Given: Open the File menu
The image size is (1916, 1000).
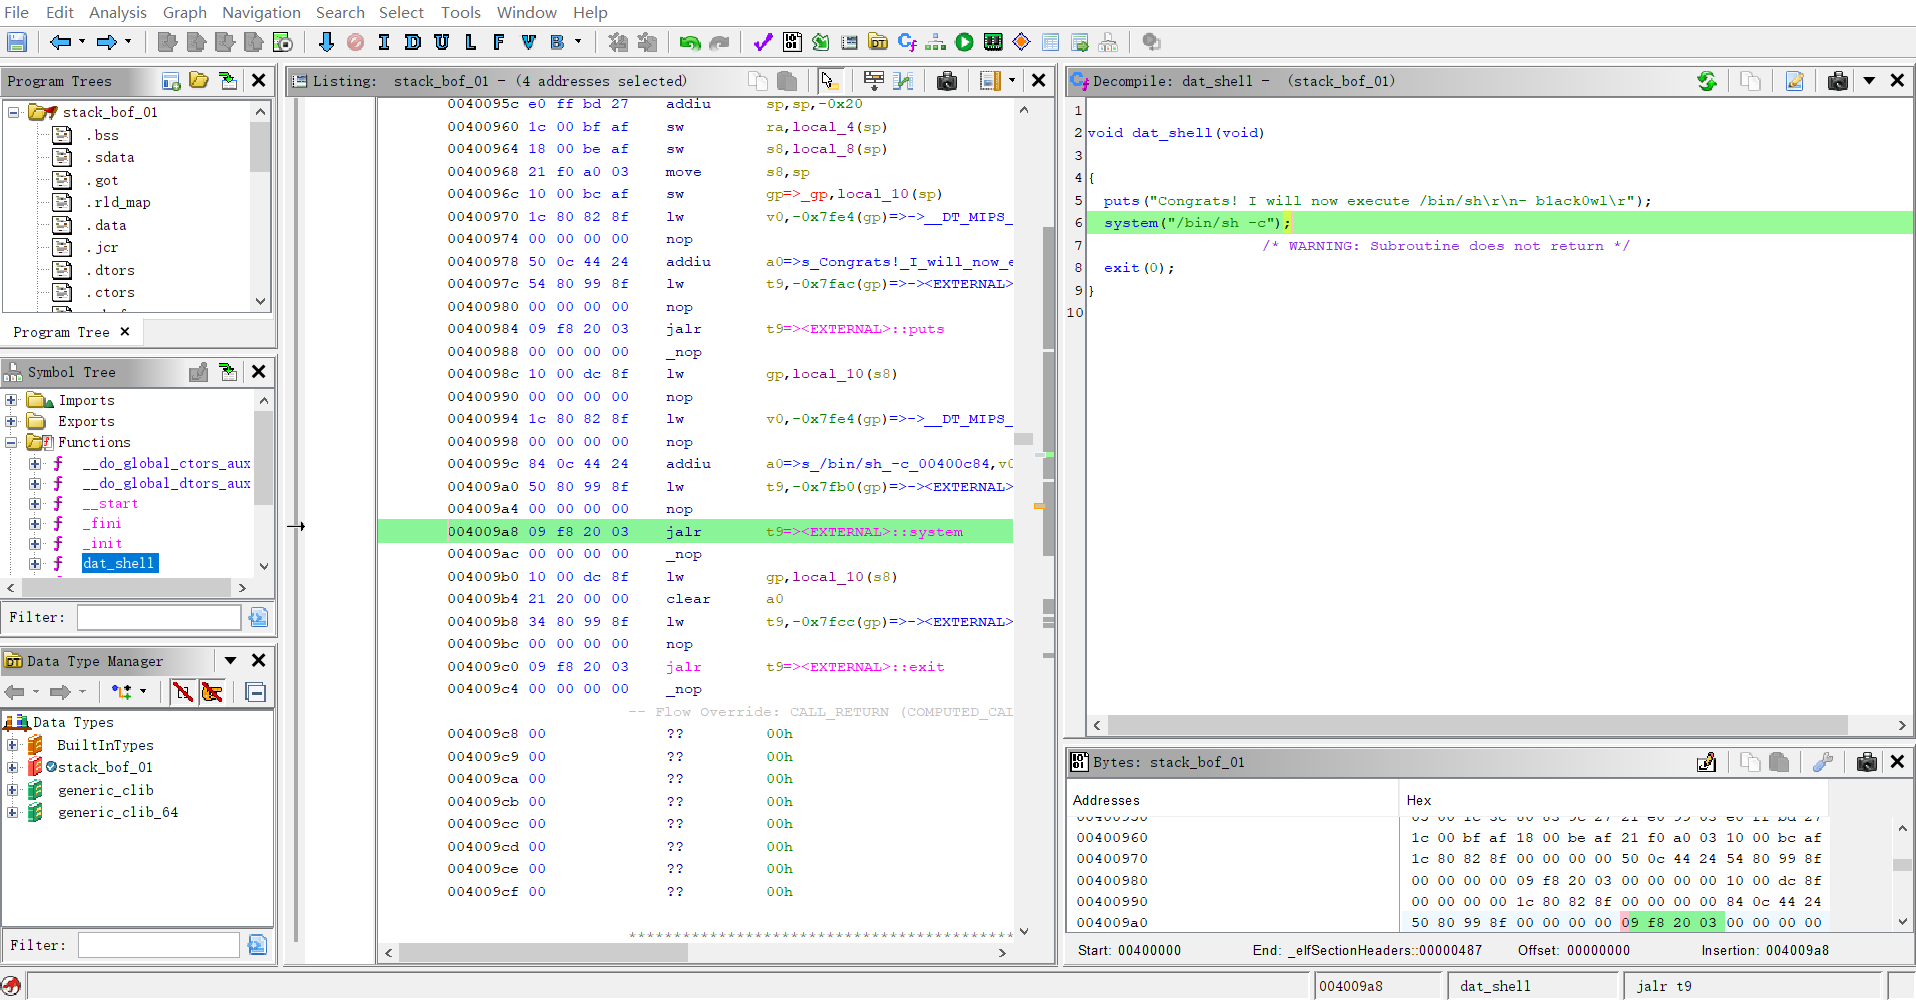Looking at the screenshot, I should click(17, 12).
